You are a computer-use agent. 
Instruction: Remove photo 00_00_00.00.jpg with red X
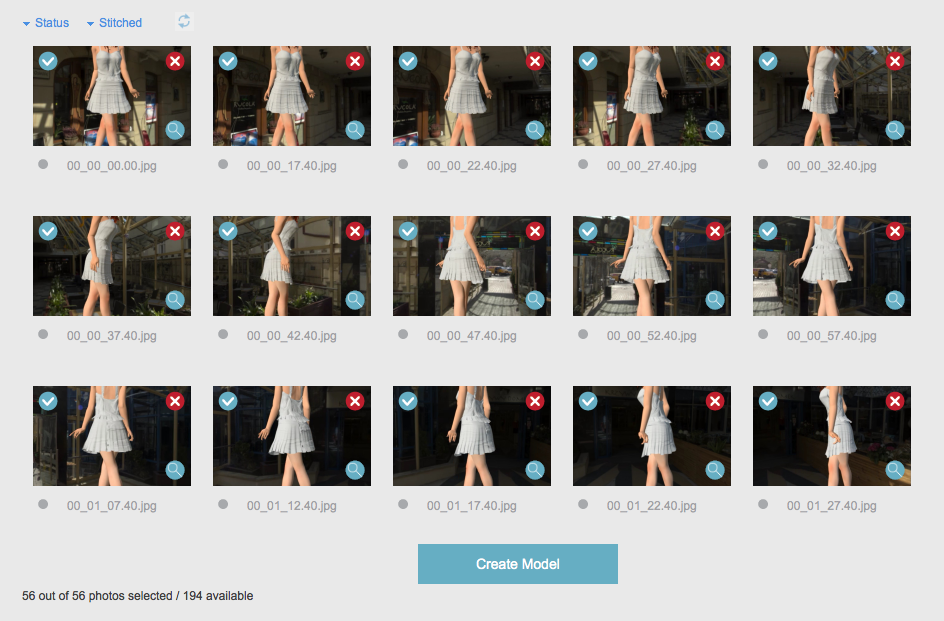point(175,61)
